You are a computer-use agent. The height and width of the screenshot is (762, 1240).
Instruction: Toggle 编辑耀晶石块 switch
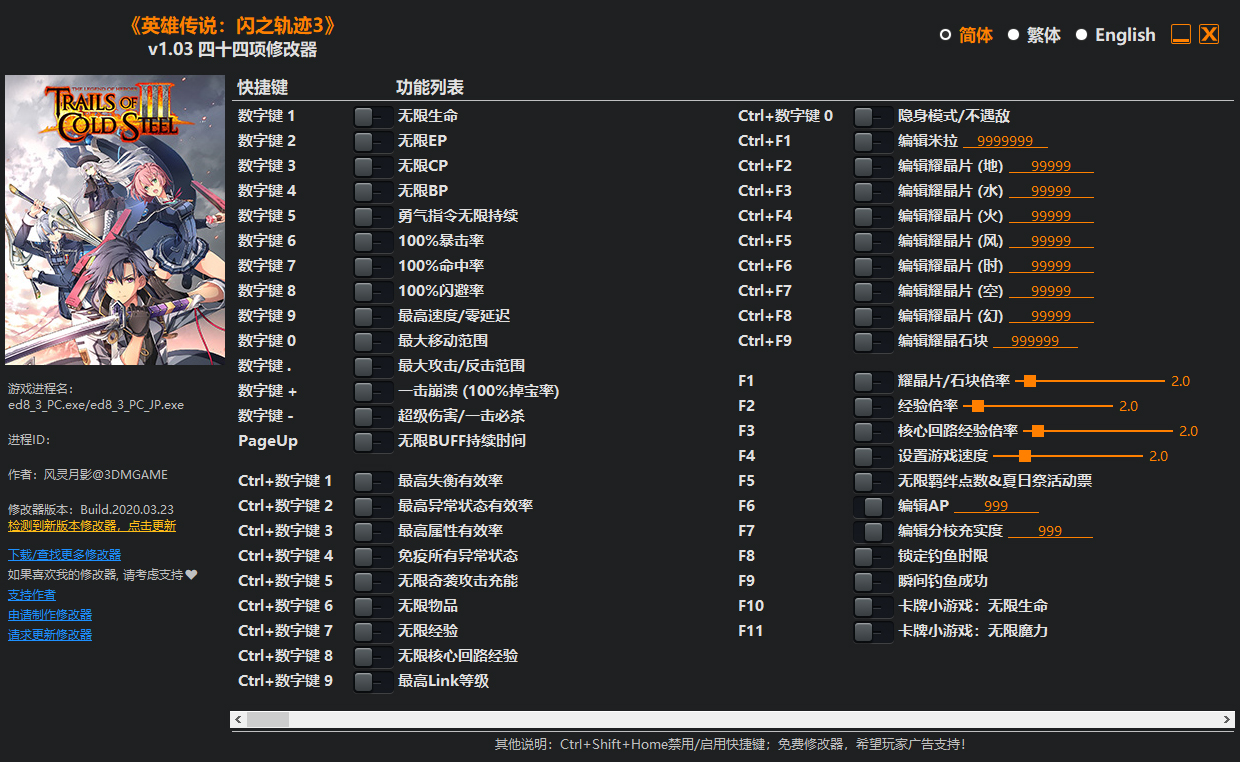click(x=873, y=341)
